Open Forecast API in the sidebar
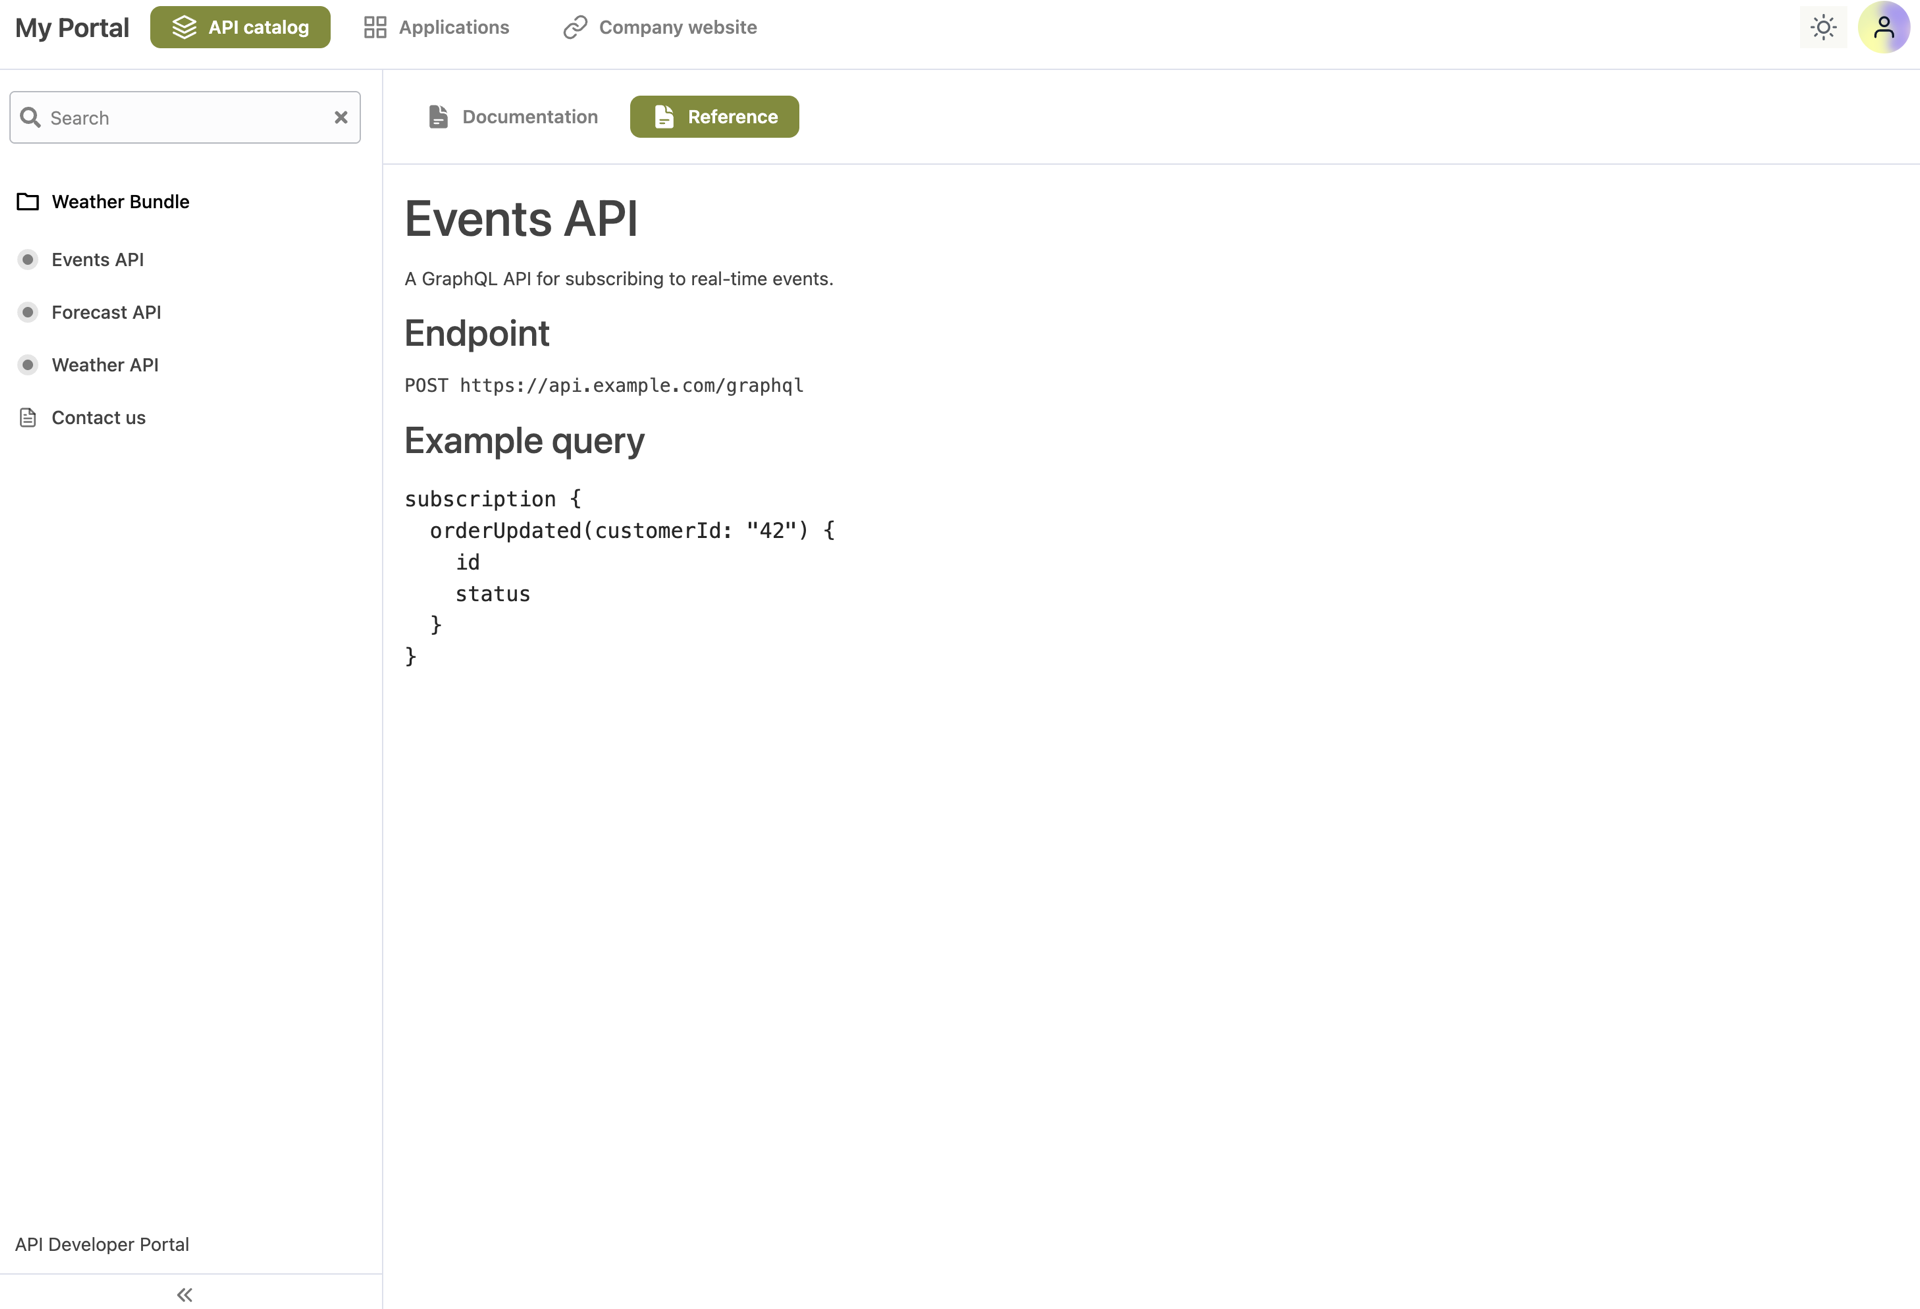 click(106, 312)
